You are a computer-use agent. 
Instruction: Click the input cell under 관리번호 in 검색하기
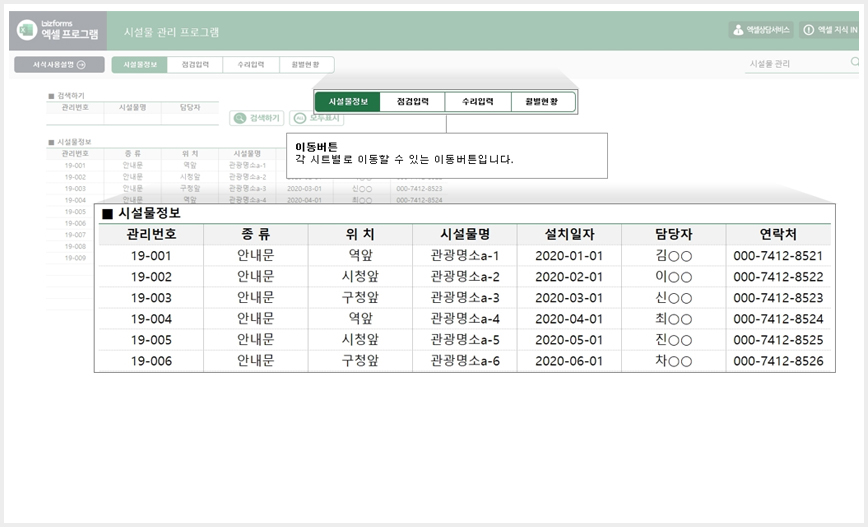(x=75, y=118)
